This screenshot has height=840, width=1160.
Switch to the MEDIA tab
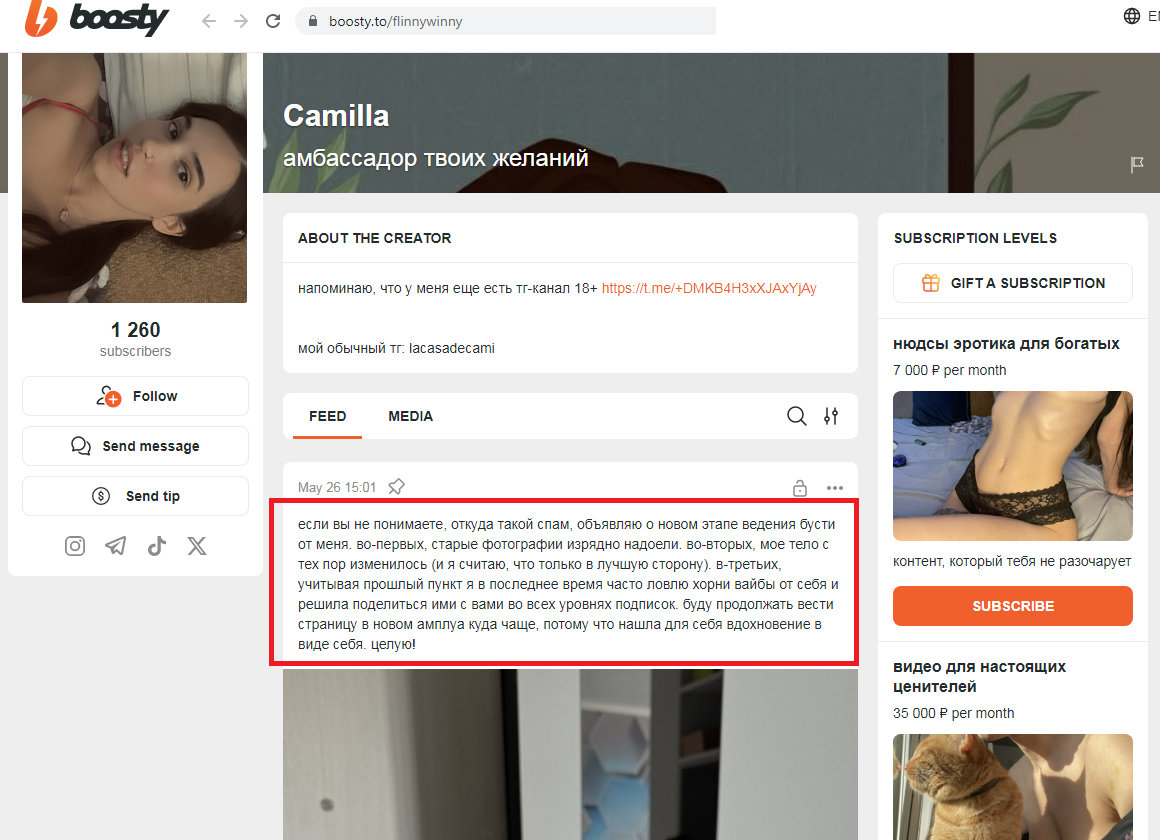(410, 416)
